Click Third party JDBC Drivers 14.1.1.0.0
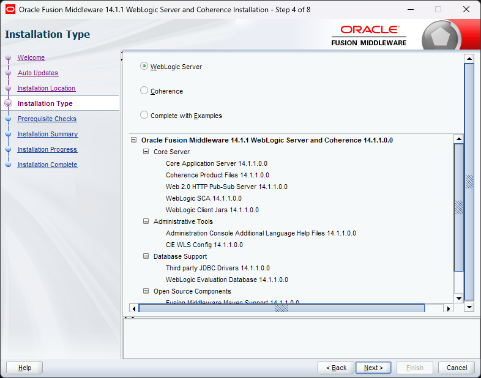Screen dimensions: 481x378 [x=217, y=268]
